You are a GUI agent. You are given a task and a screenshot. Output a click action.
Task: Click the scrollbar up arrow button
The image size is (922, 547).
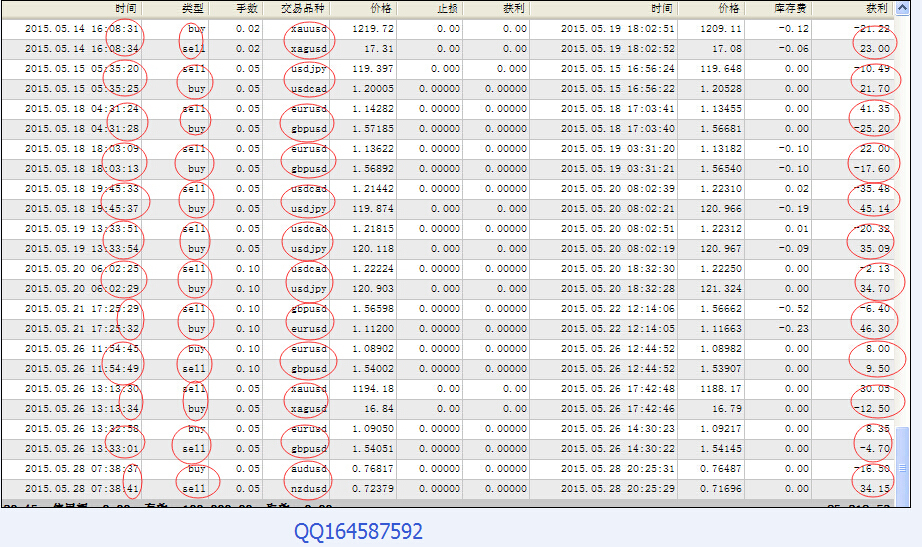tap(902, 8)
